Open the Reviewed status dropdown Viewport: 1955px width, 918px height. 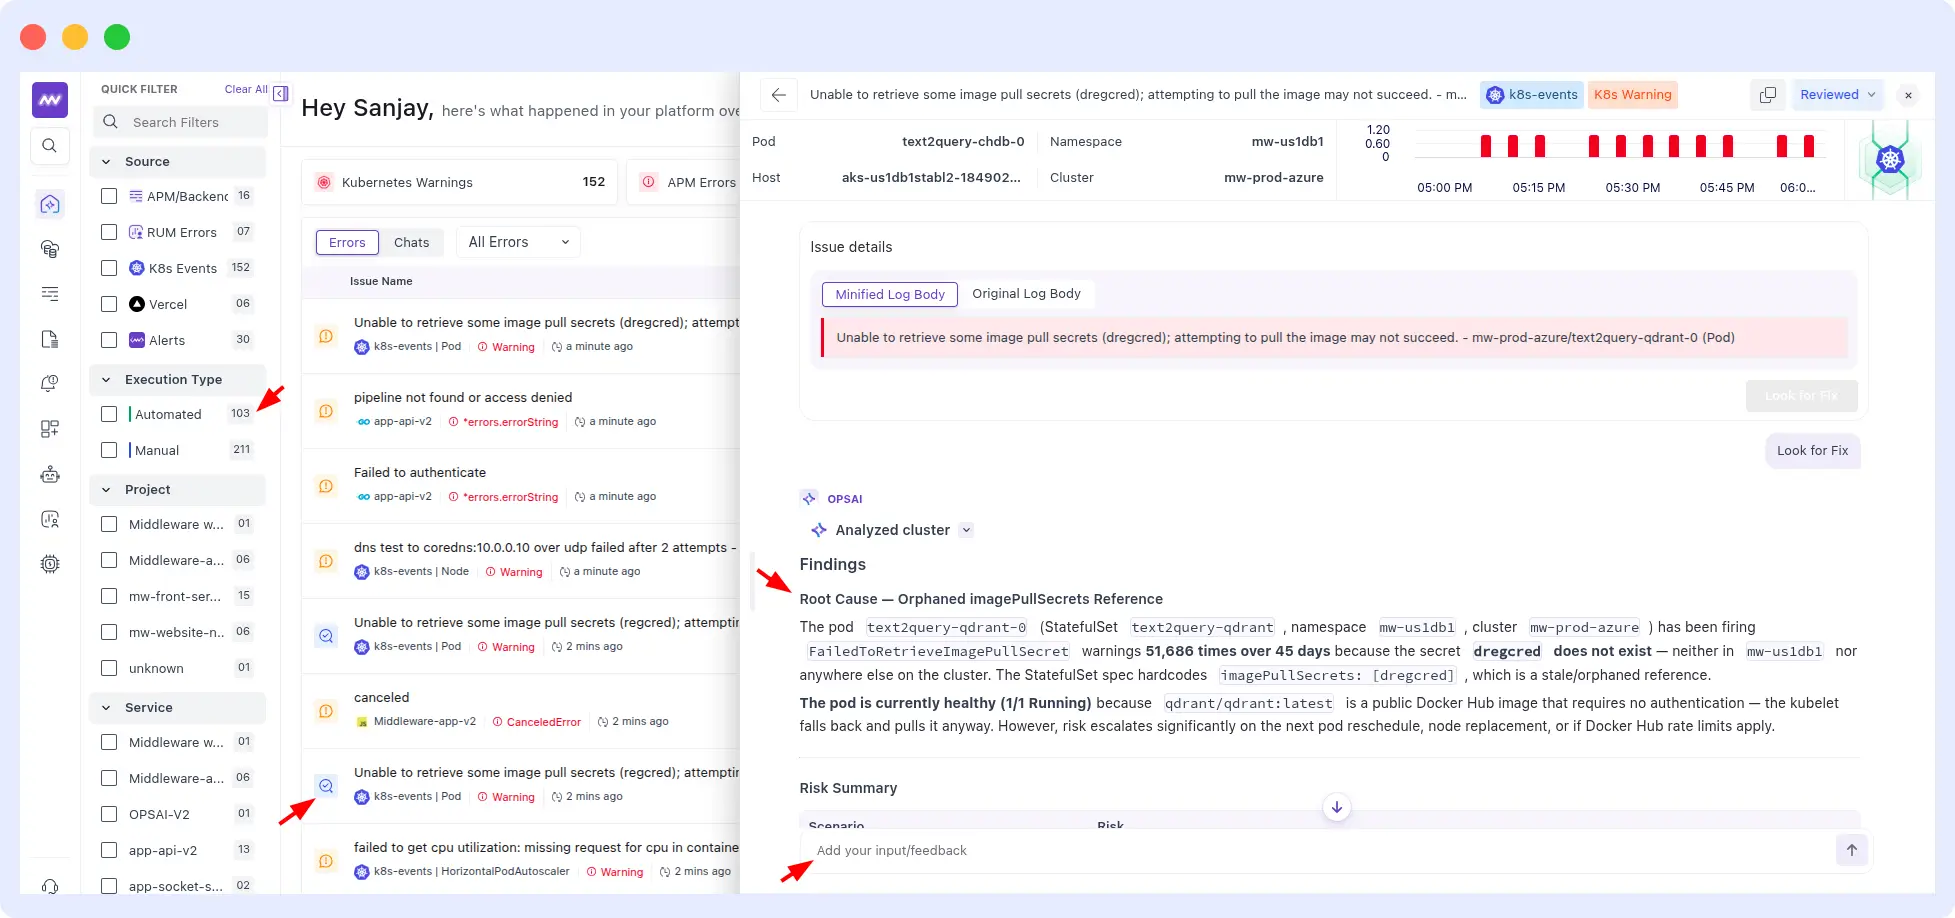pyautogui.click(x=1837, y=95)
